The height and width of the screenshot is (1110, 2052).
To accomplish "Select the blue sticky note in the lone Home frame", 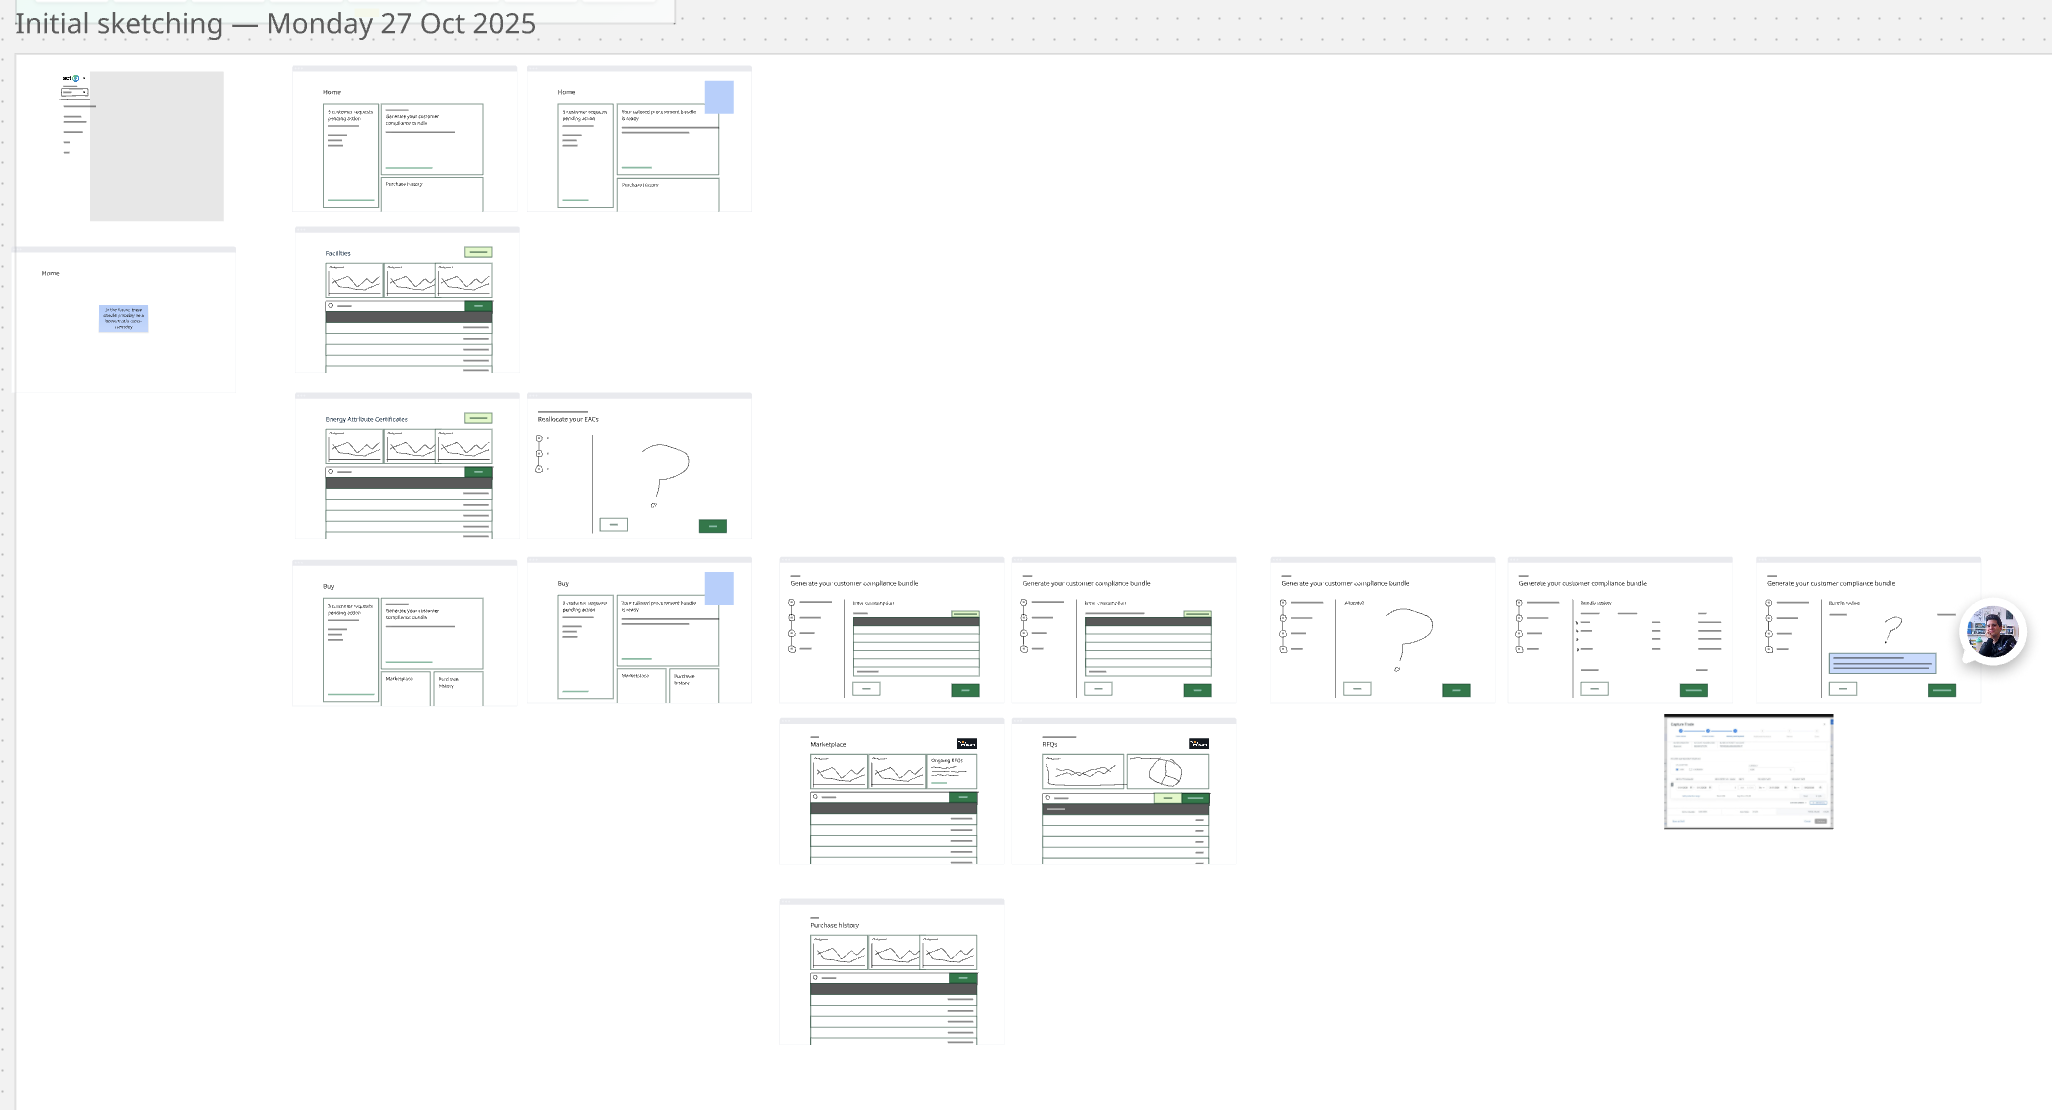I will (x=123, y=318).
